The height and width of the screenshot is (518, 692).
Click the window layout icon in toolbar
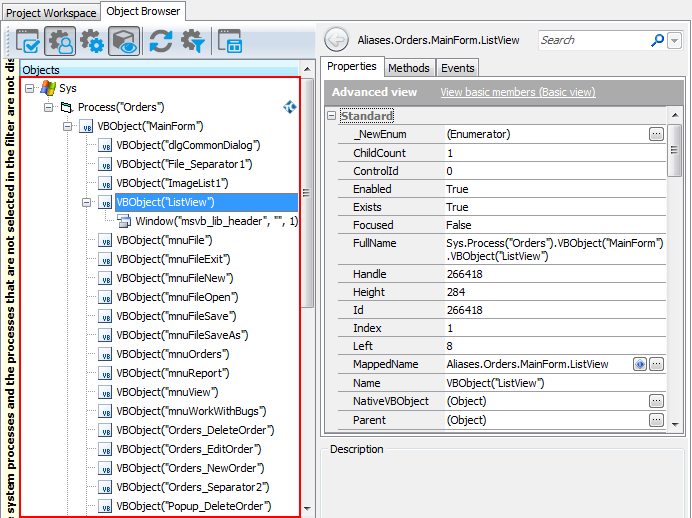coord(230,41)
